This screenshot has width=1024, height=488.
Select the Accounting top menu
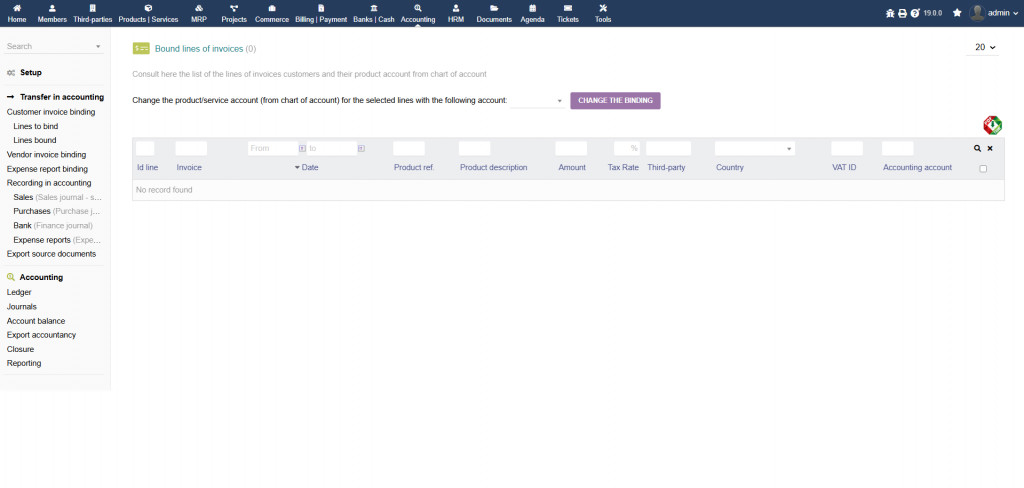[x=418, y=13]
